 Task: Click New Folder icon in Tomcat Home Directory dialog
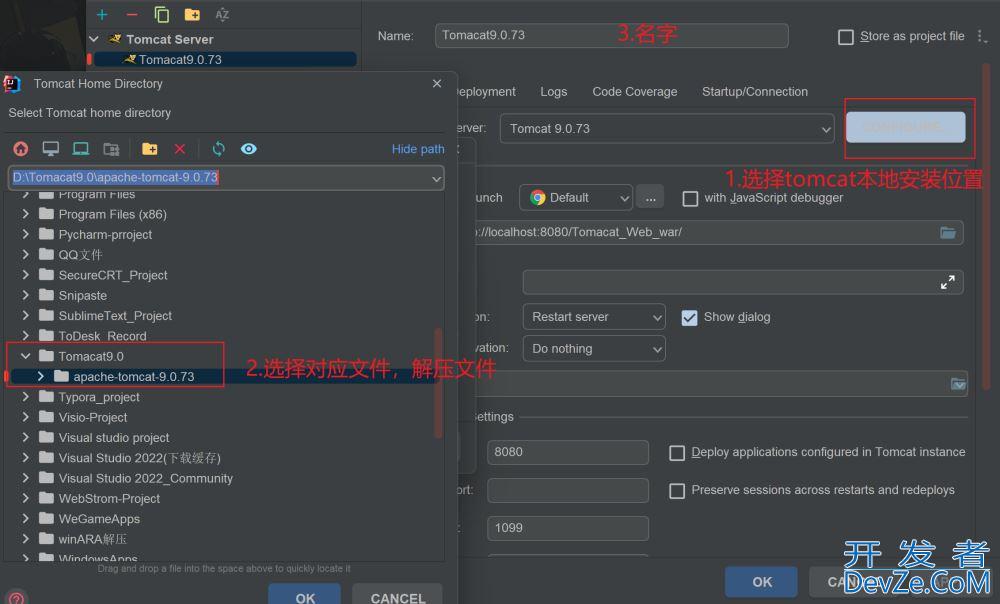150,149
